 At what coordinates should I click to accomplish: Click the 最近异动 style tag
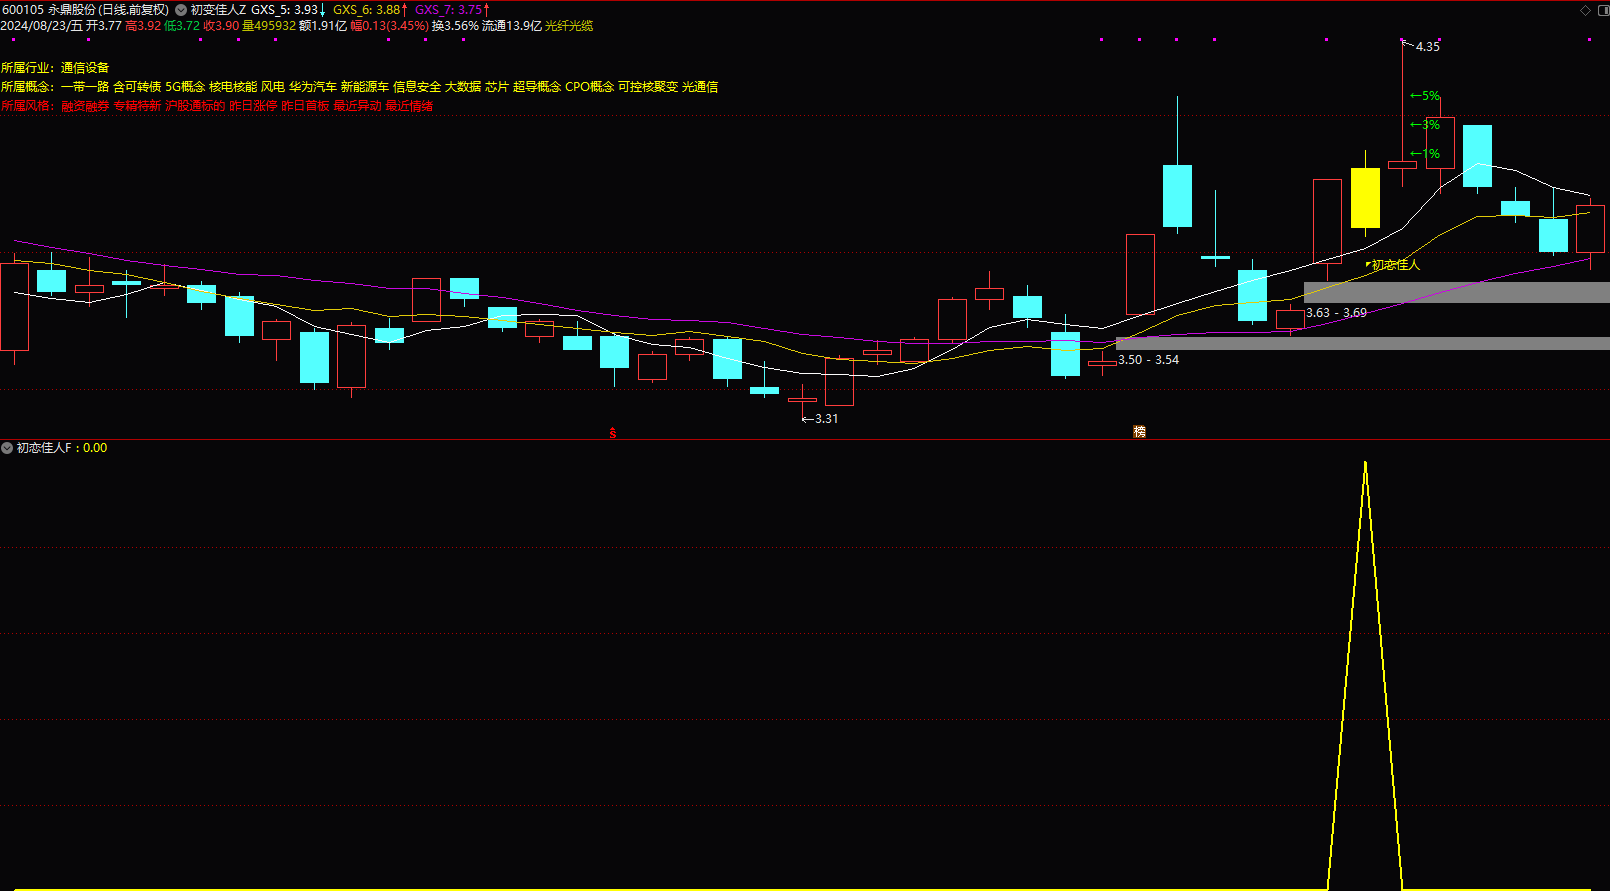[357, 106]
